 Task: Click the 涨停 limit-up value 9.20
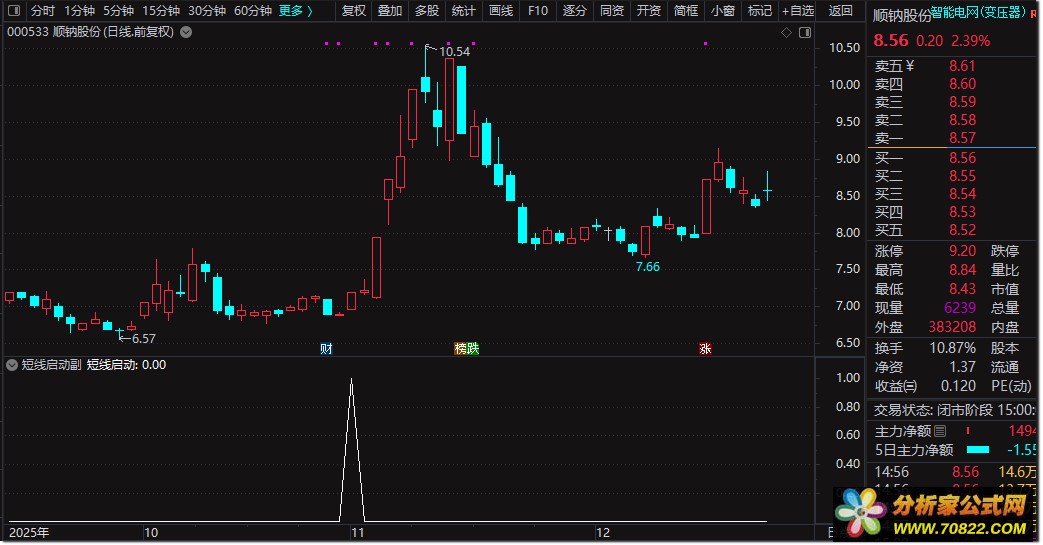pyautogui.click(x=962, y=251)
